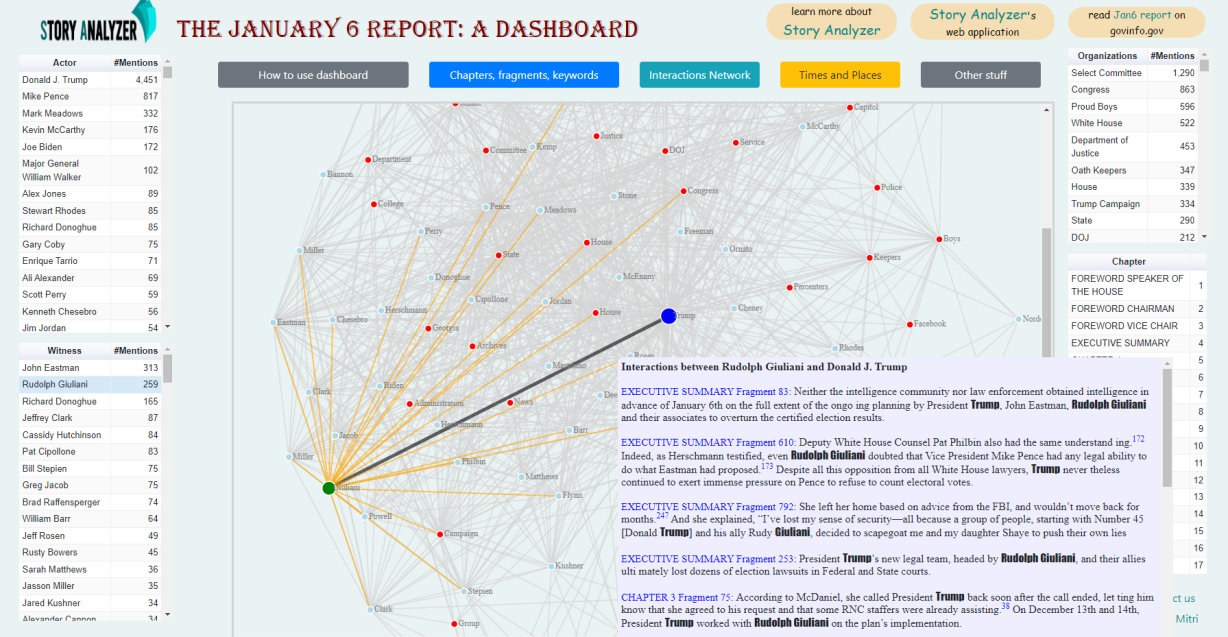1228x637 pixels.
Task: Select Donald J. Trump in Actor list
Action: 90,79
